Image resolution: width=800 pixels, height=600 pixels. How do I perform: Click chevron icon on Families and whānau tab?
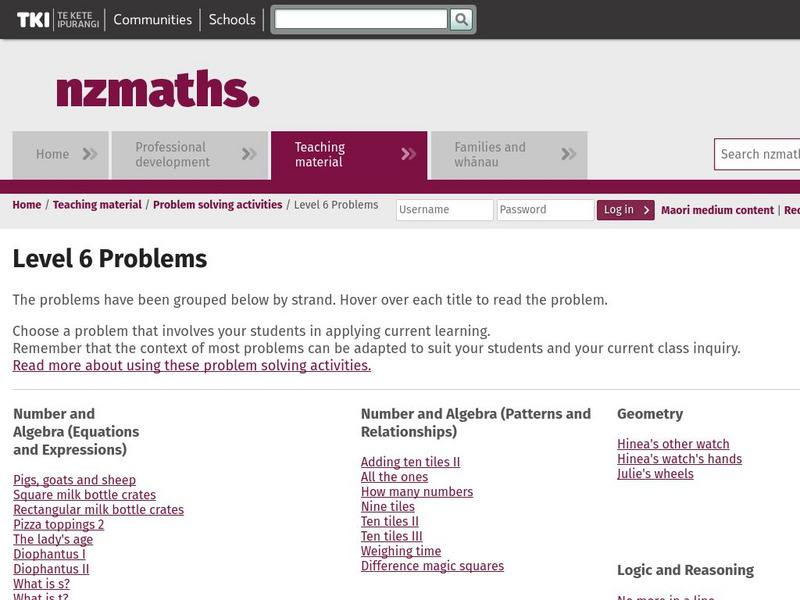point(569,154)
